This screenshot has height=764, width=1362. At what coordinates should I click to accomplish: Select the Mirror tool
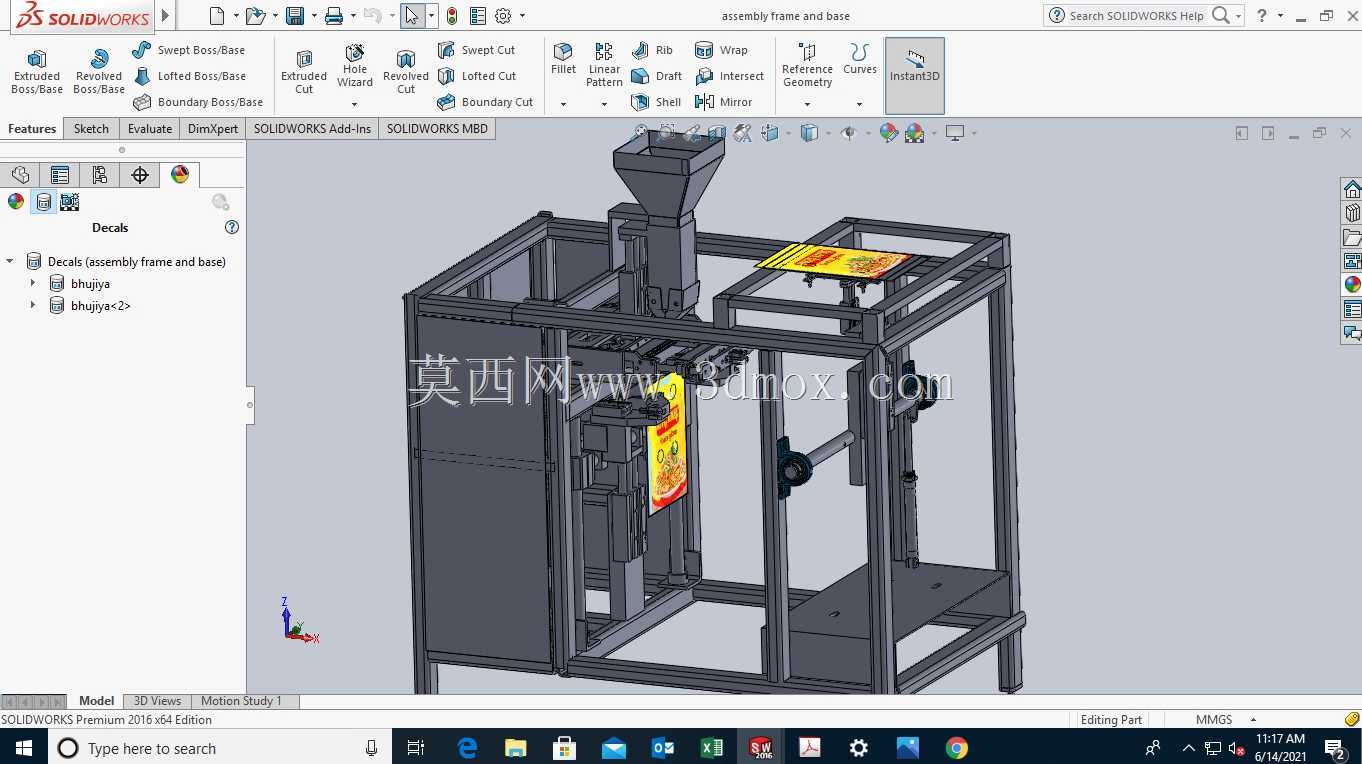tap(723, 102)
